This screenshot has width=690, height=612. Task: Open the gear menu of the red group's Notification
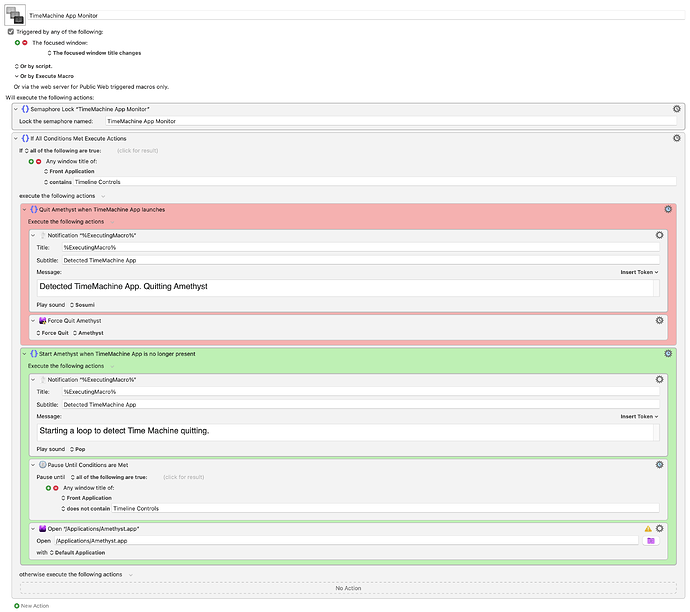[x=659, y=235]
